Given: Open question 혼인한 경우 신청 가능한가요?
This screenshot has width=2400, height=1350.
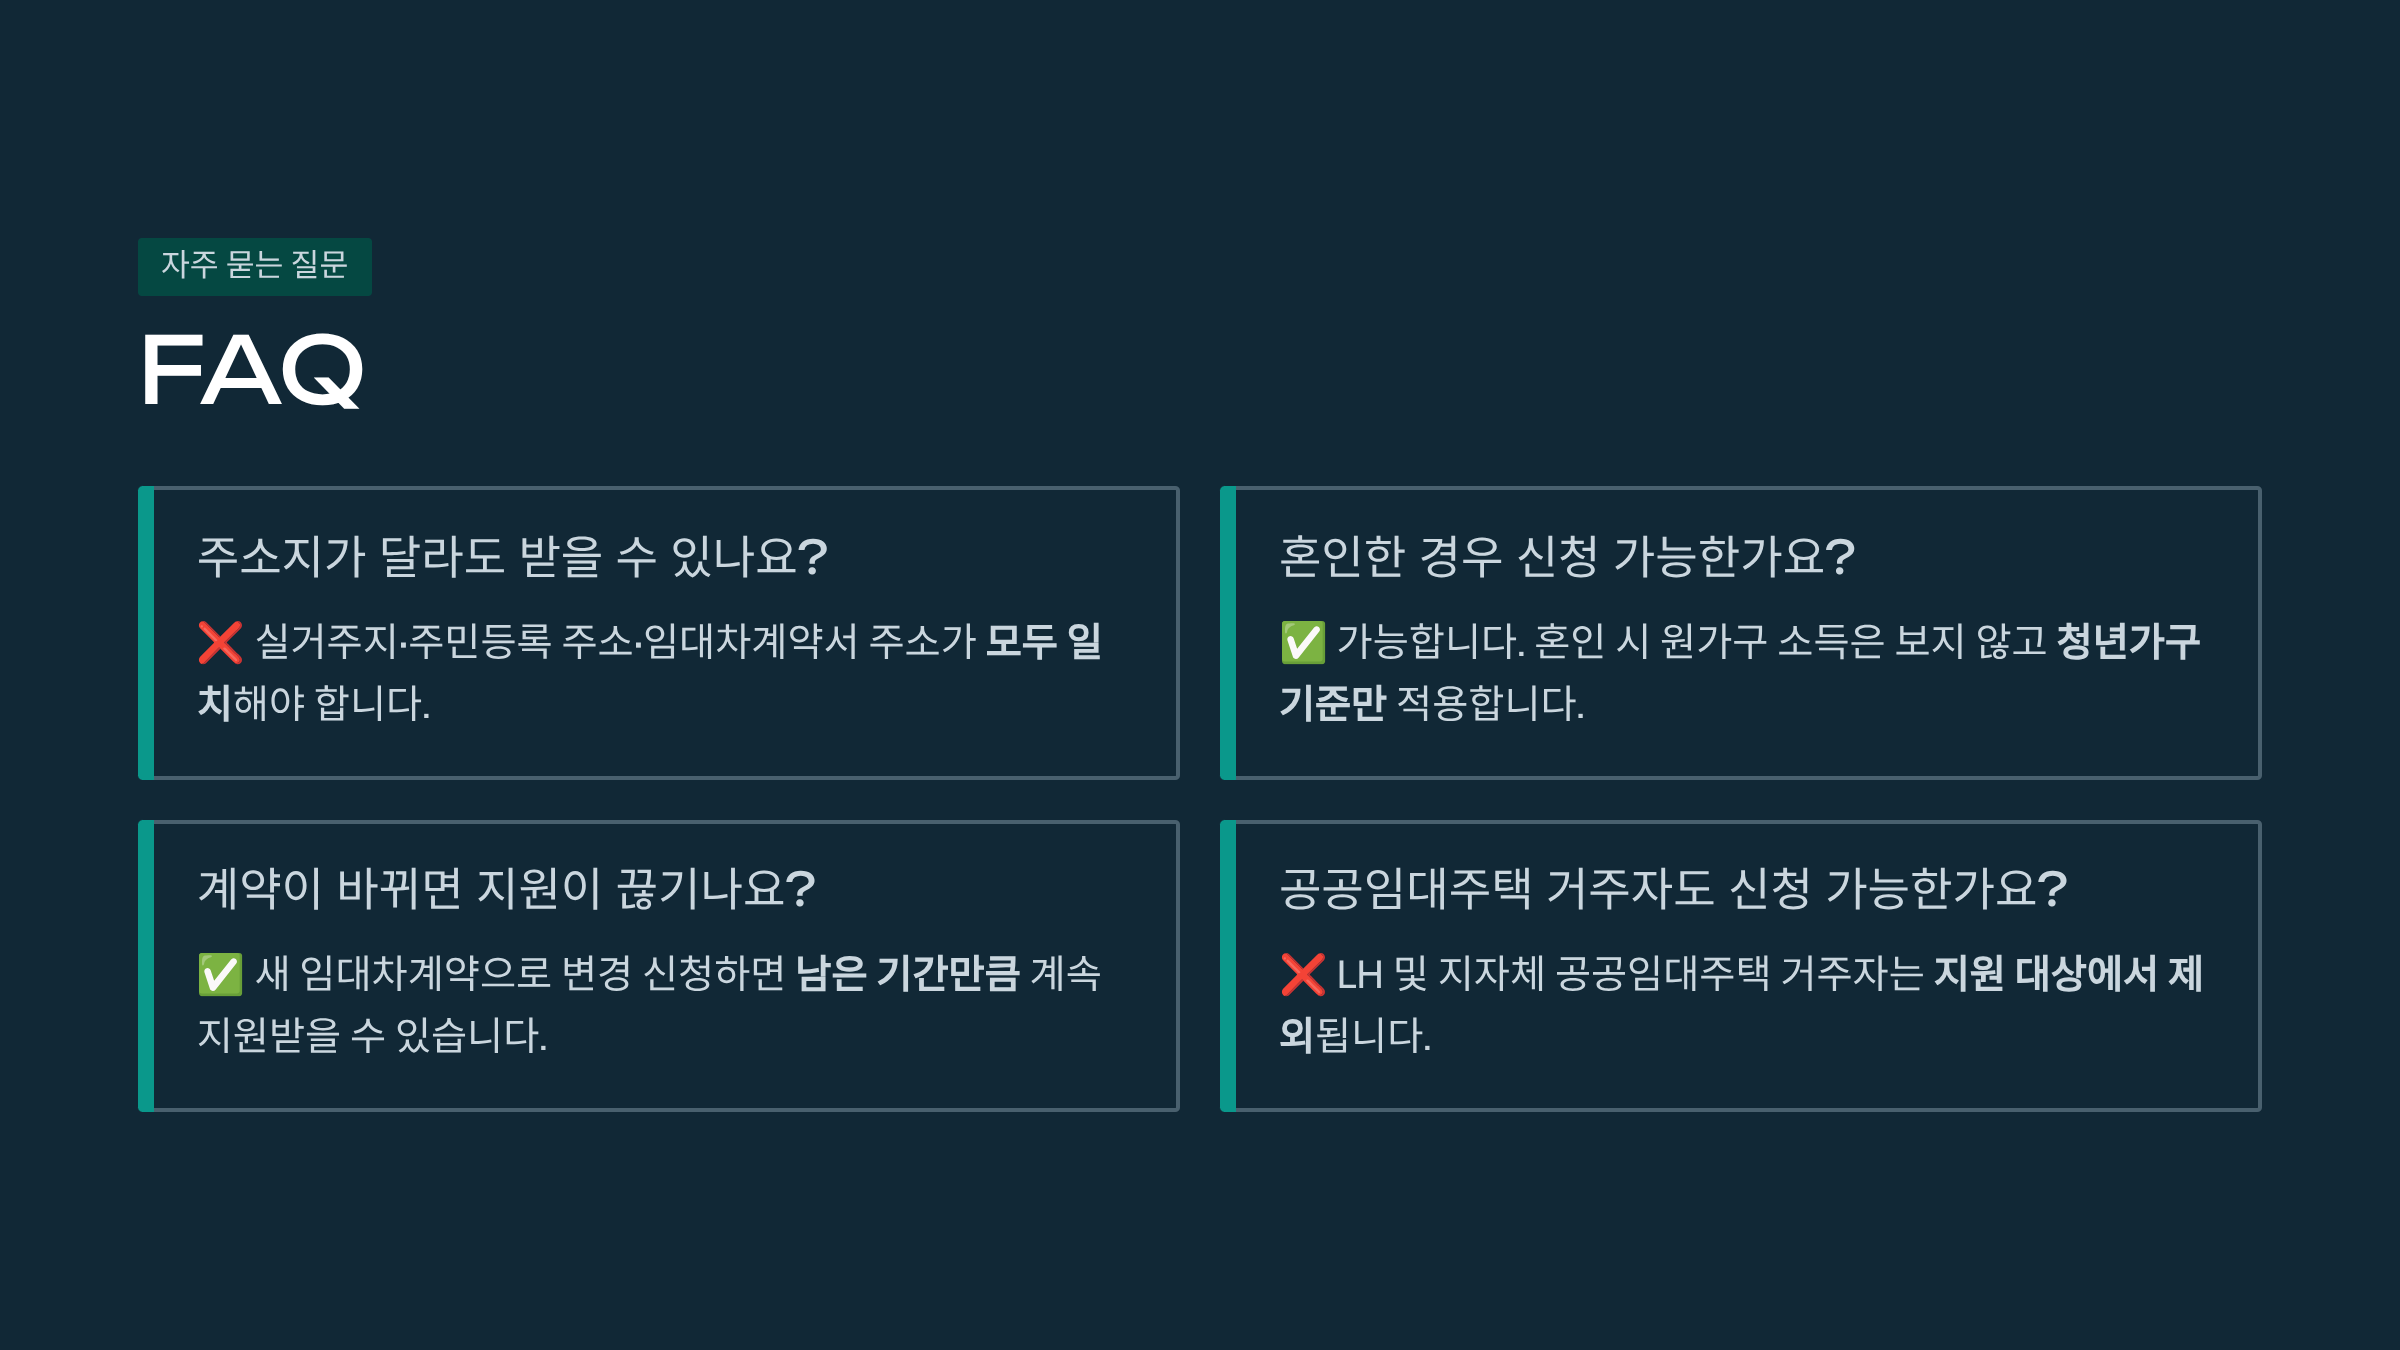Looking at the screenshot, I should point(1567,556).
